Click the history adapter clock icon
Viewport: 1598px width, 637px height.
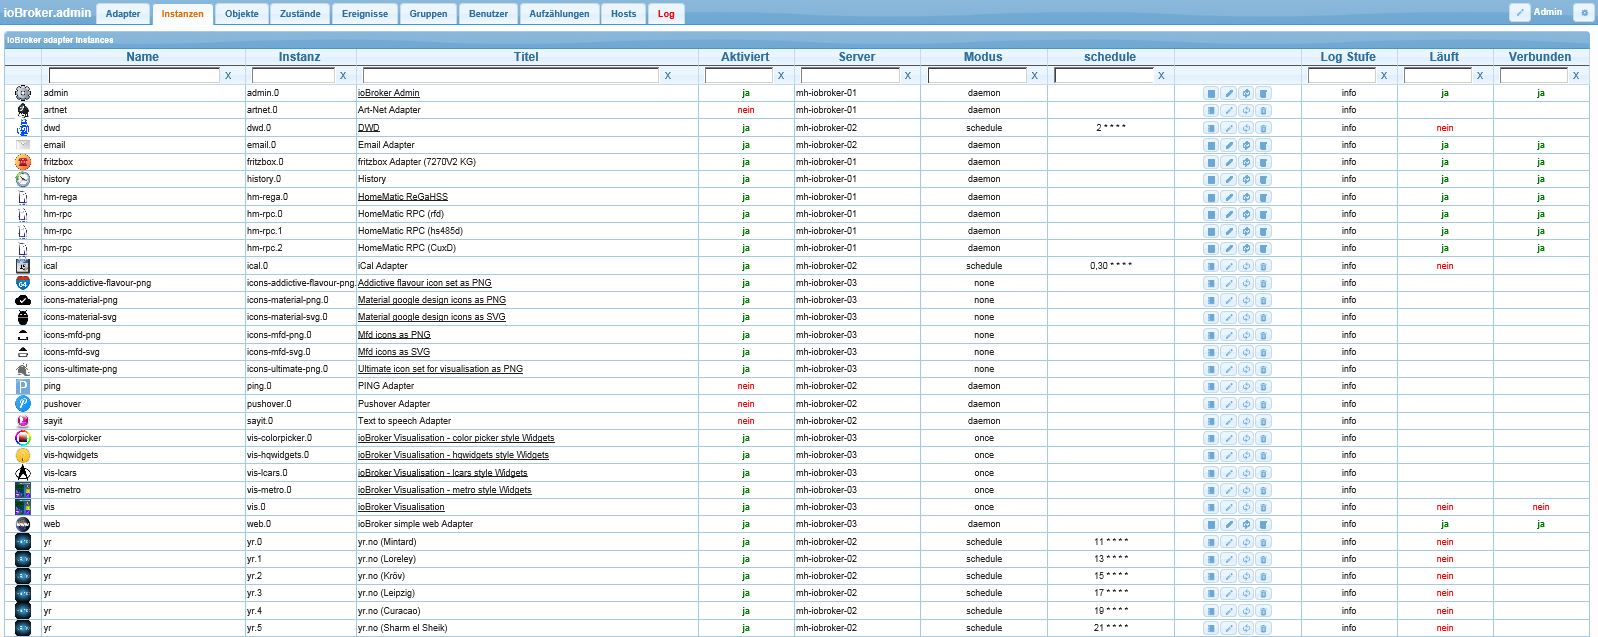pyautogui.click(x=23, y=179)
